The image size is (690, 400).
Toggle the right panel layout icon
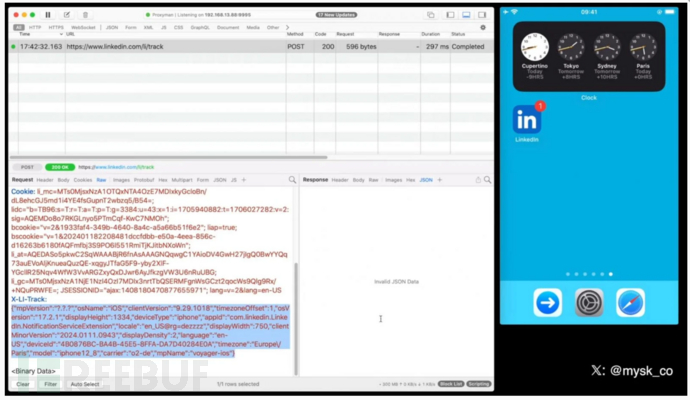[x=482, y=15]
